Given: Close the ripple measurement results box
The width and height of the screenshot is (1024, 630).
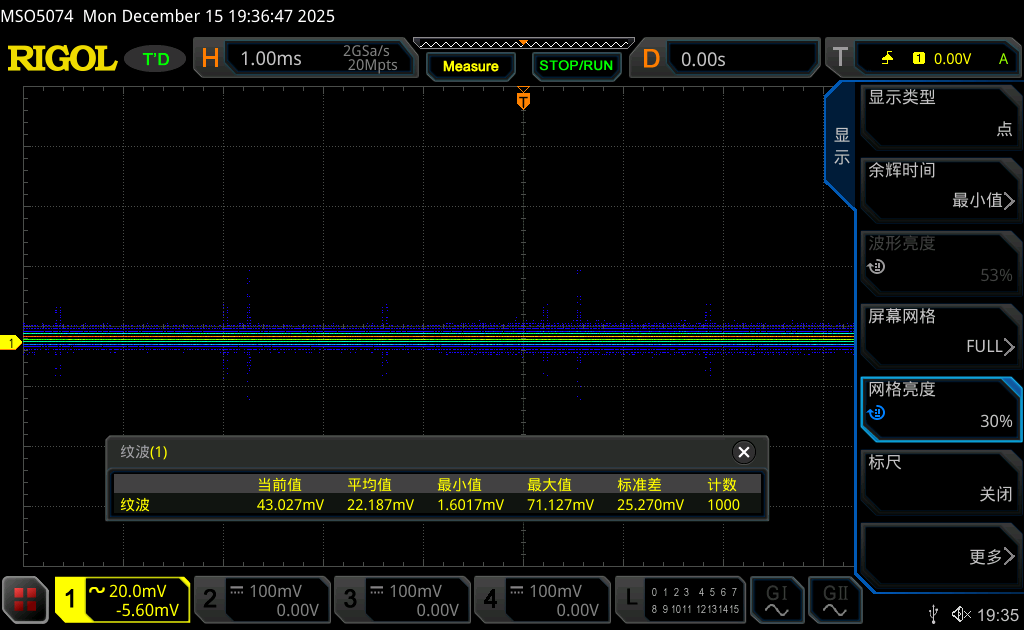Looking at the screenshot, I should click(x=743, y=452).
